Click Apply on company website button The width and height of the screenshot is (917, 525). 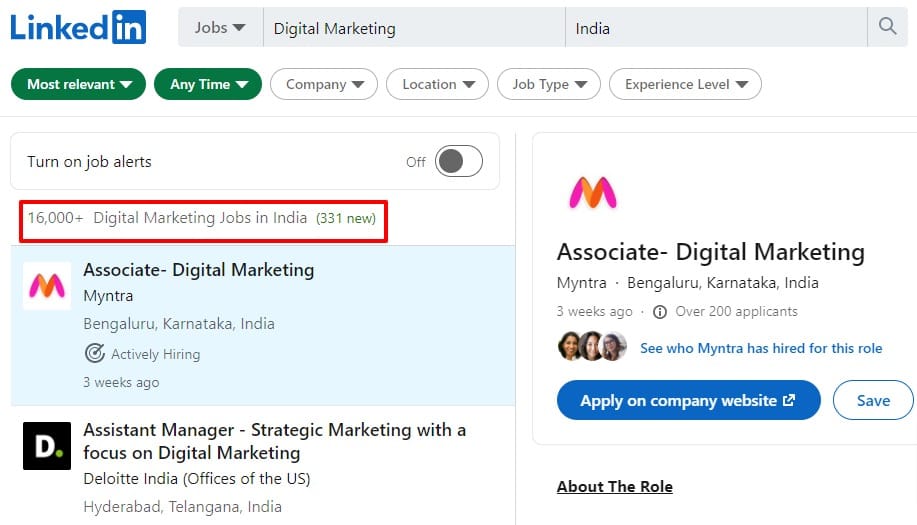tap(688, 400)
